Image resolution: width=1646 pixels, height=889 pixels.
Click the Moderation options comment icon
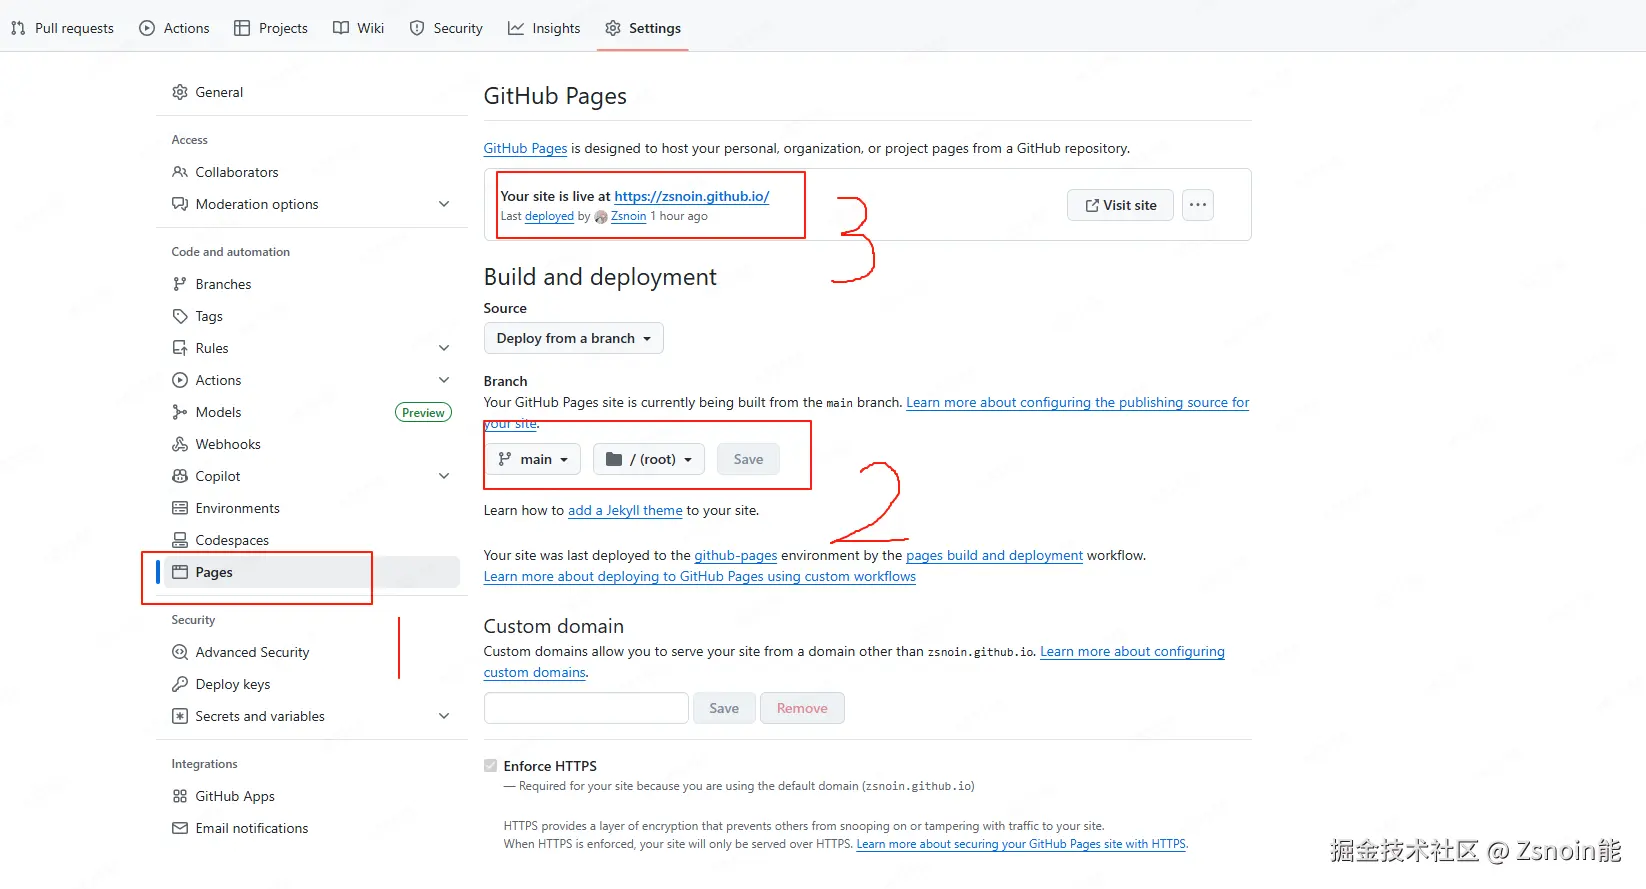[180, 204]
